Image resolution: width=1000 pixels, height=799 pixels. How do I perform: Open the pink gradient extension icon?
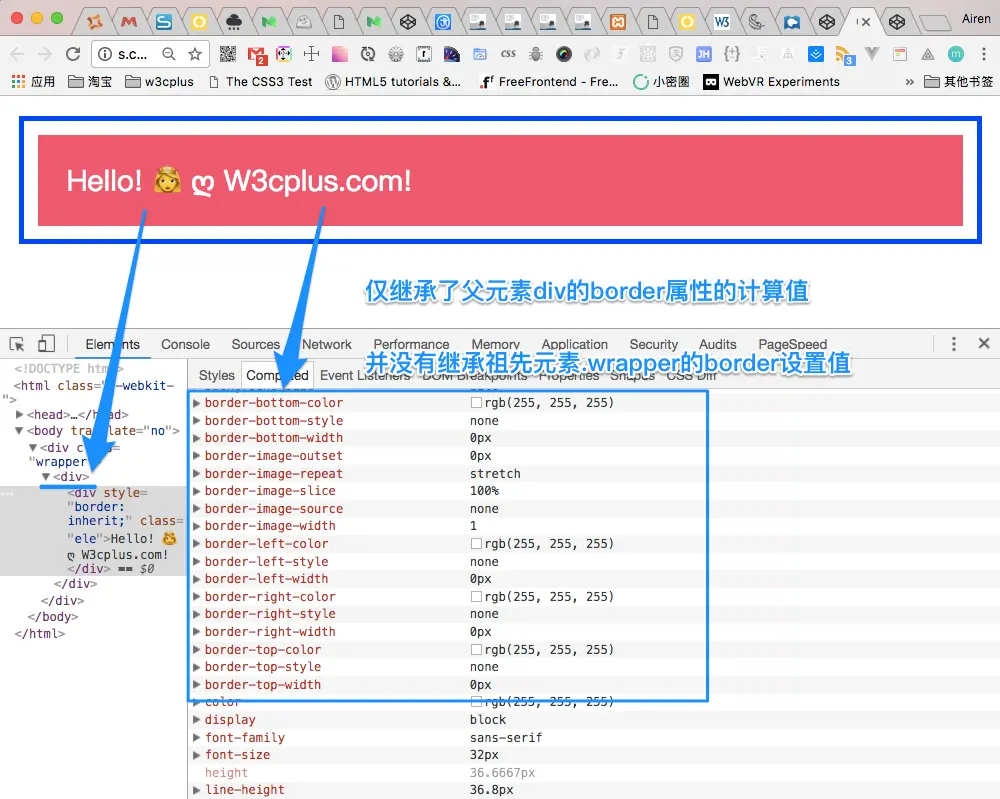pos(339,54)
